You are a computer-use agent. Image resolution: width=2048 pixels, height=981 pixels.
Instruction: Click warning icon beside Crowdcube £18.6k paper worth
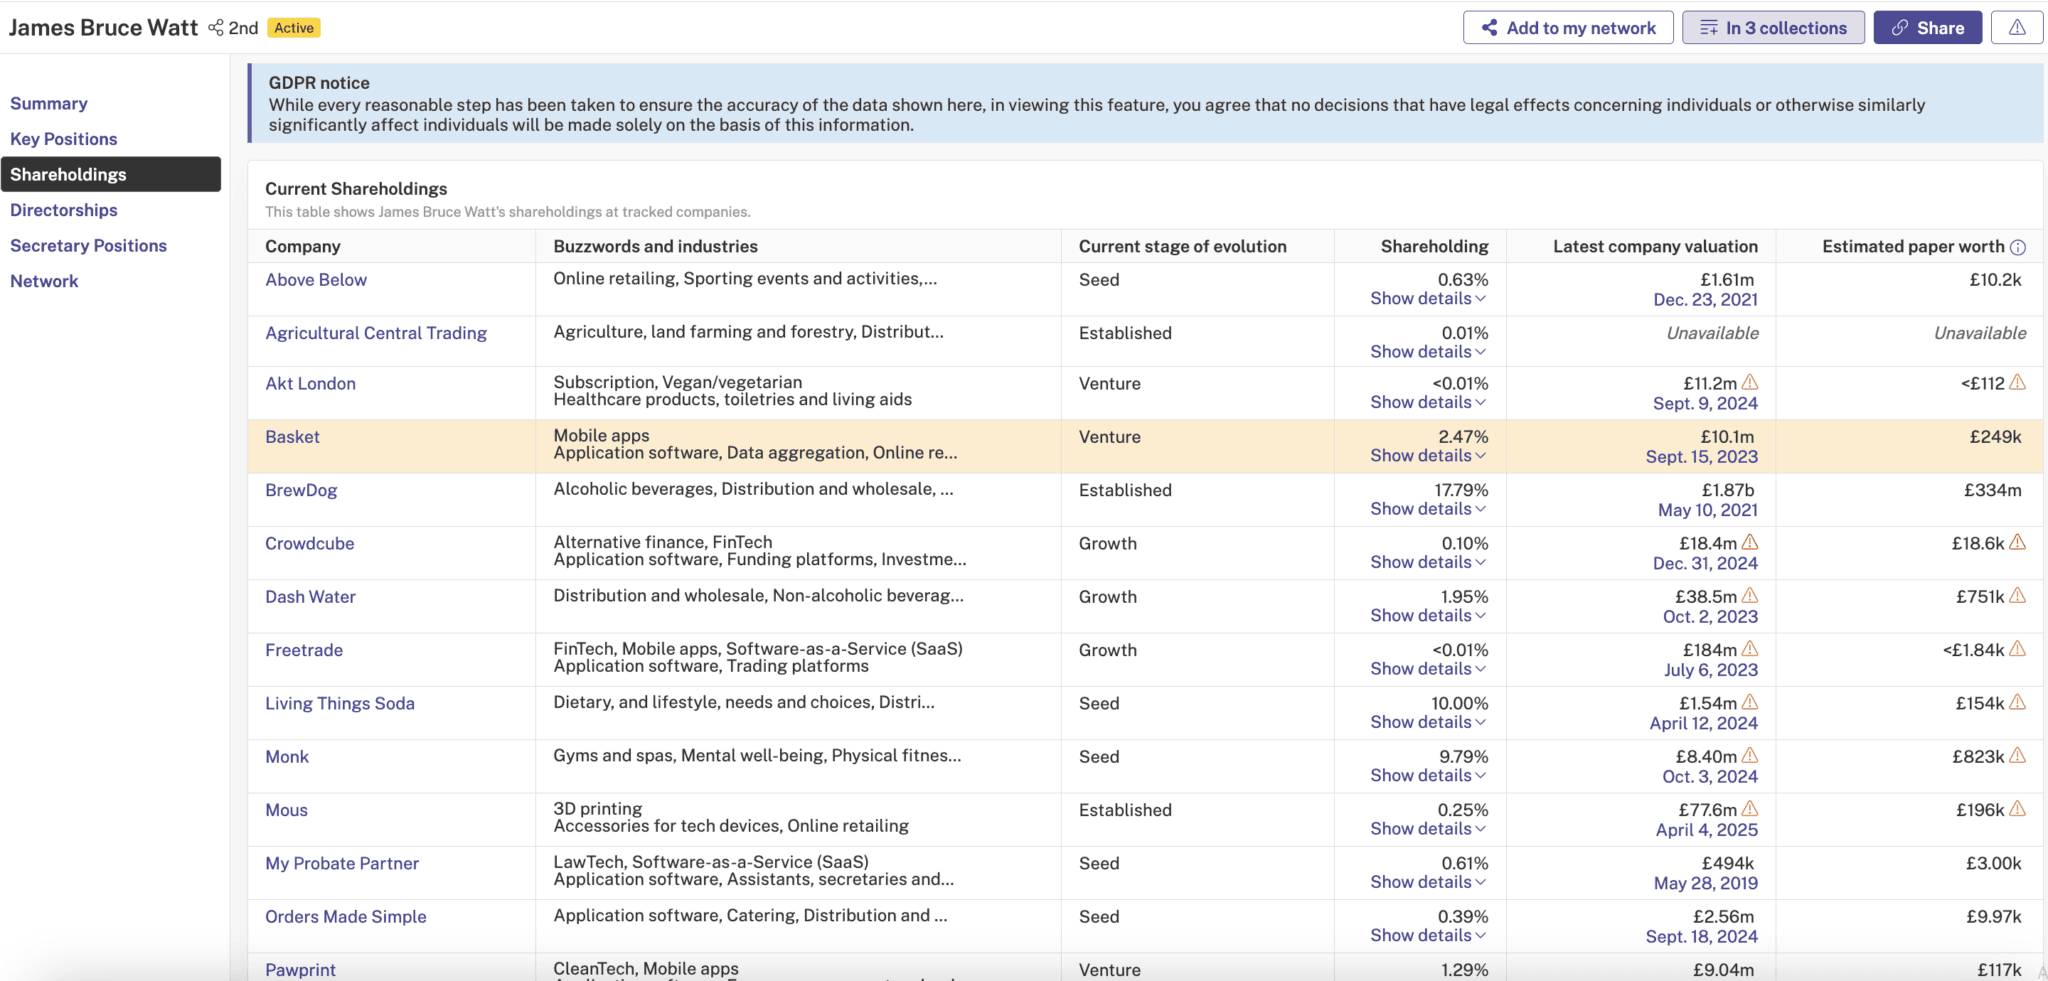pyautogui.click(x=2018, y=542)
